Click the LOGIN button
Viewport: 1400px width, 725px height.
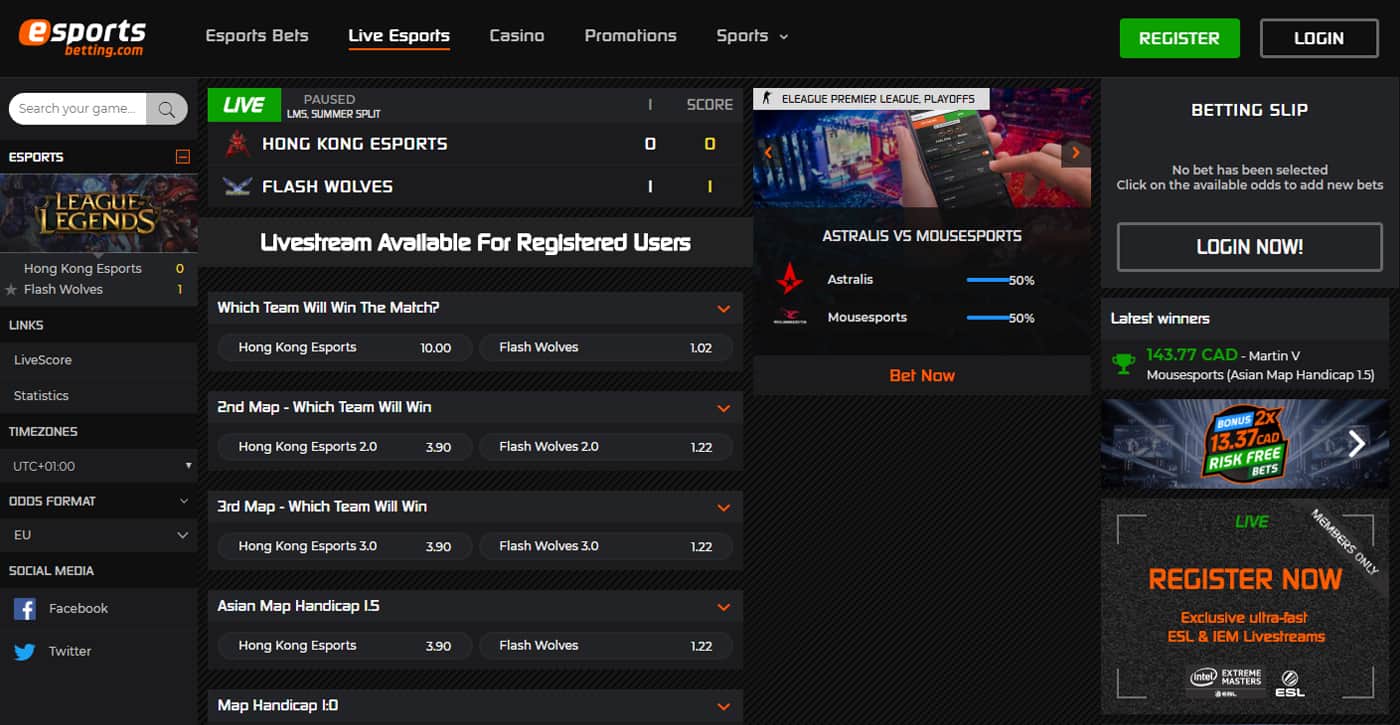[x=1319, y=38]
